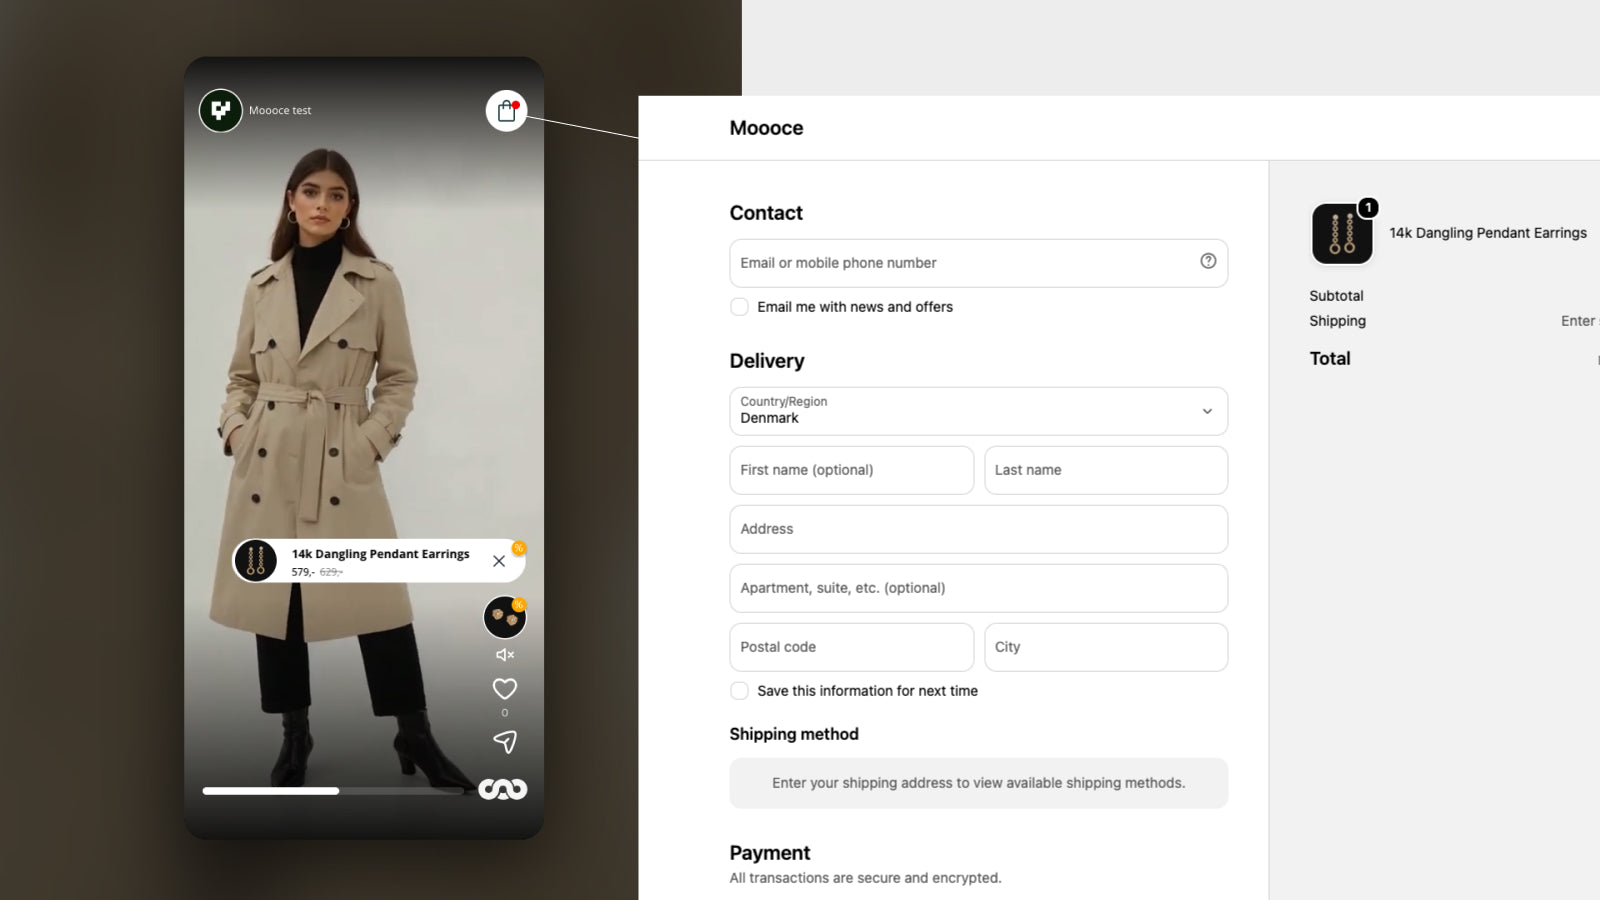Expand the Country/Region dropdown showing Denmark
1600x900 pixels.
tap(978, 411)
